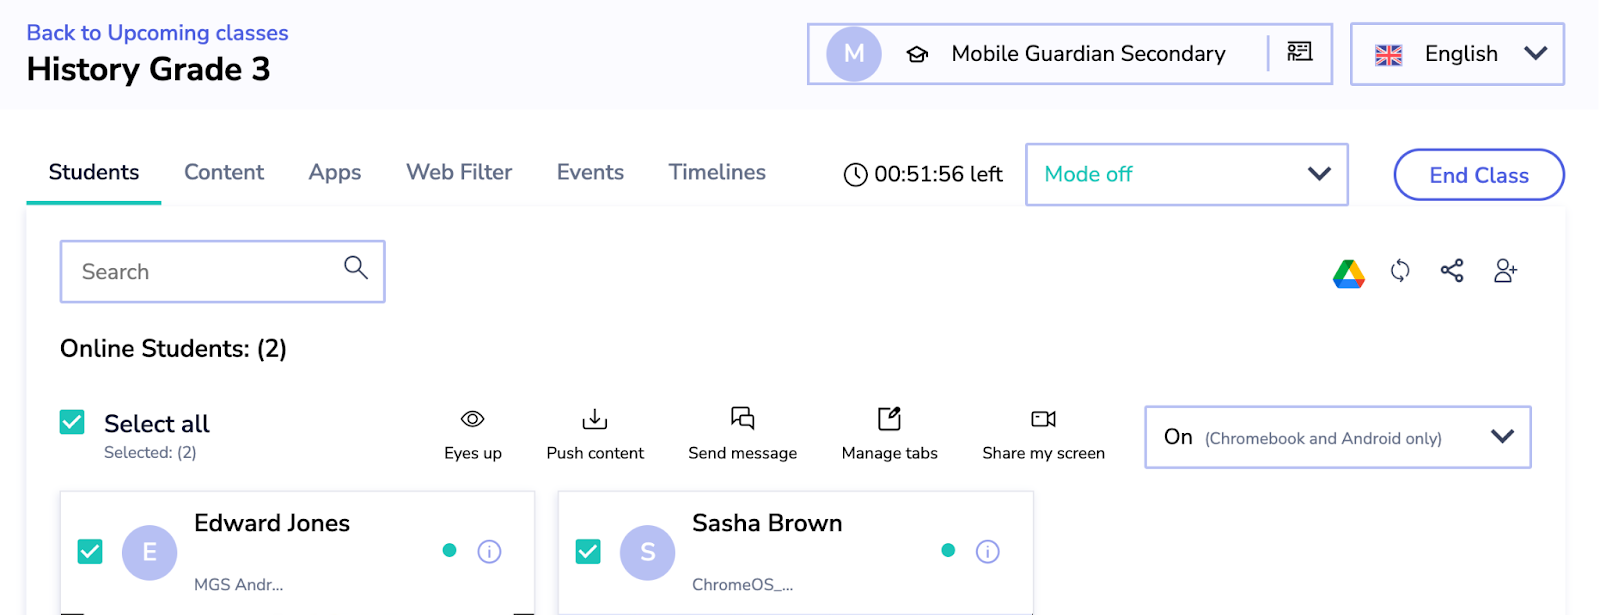Send message to selected students
The image size is (1600, 615).
[x=742, y=434]
